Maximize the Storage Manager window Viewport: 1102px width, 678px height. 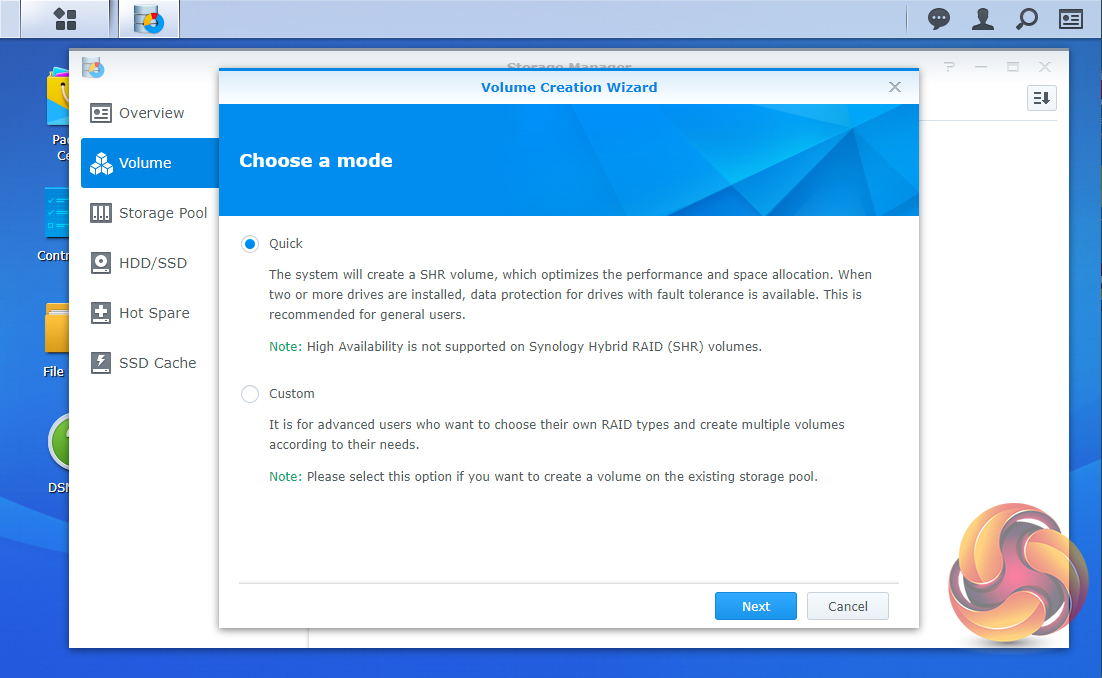coord(1013,67)
